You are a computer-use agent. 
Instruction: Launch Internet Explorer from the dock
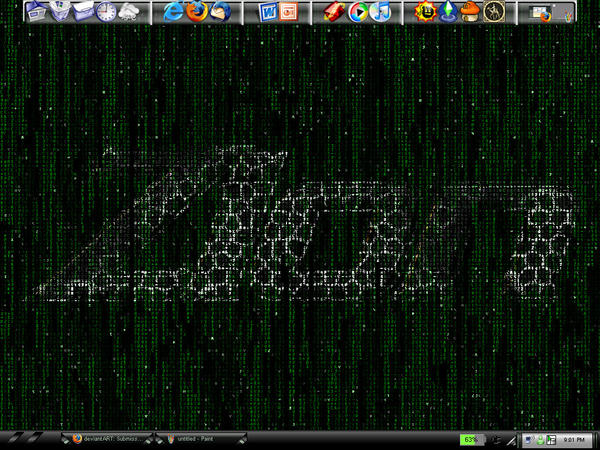click(x=173, y=11)
